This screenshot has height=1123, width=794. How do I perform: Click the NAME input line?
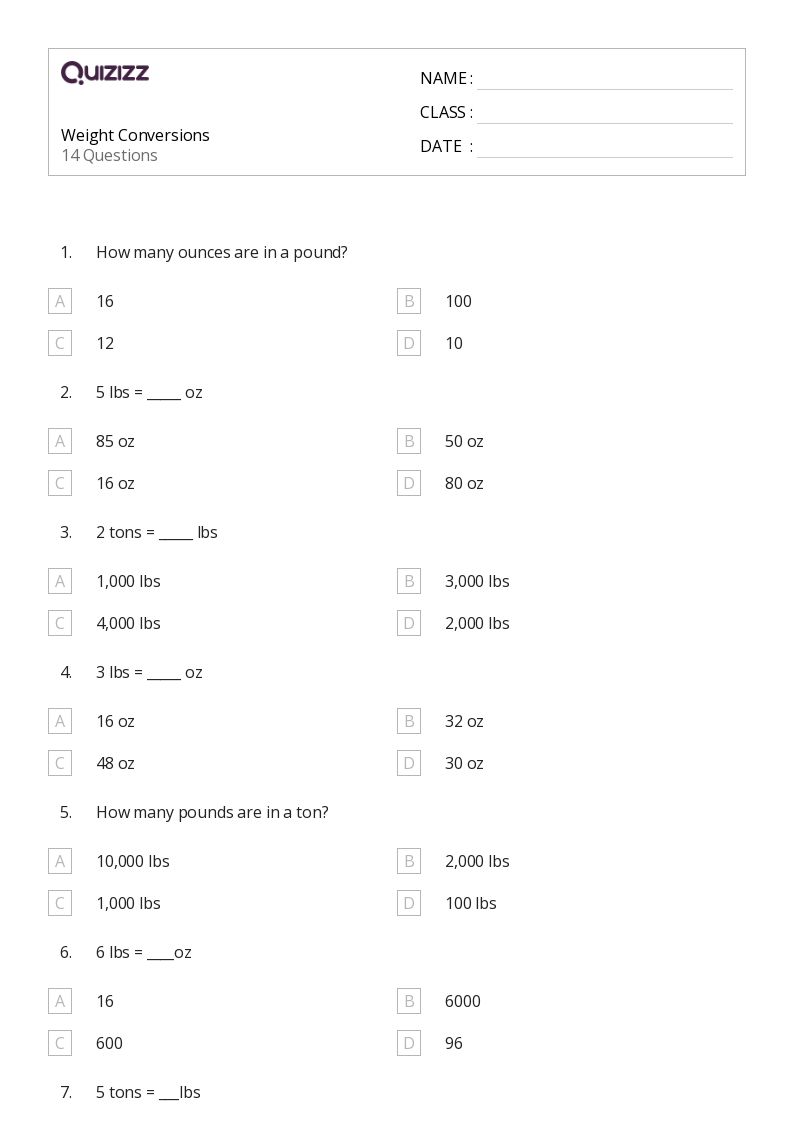(605, 79)
